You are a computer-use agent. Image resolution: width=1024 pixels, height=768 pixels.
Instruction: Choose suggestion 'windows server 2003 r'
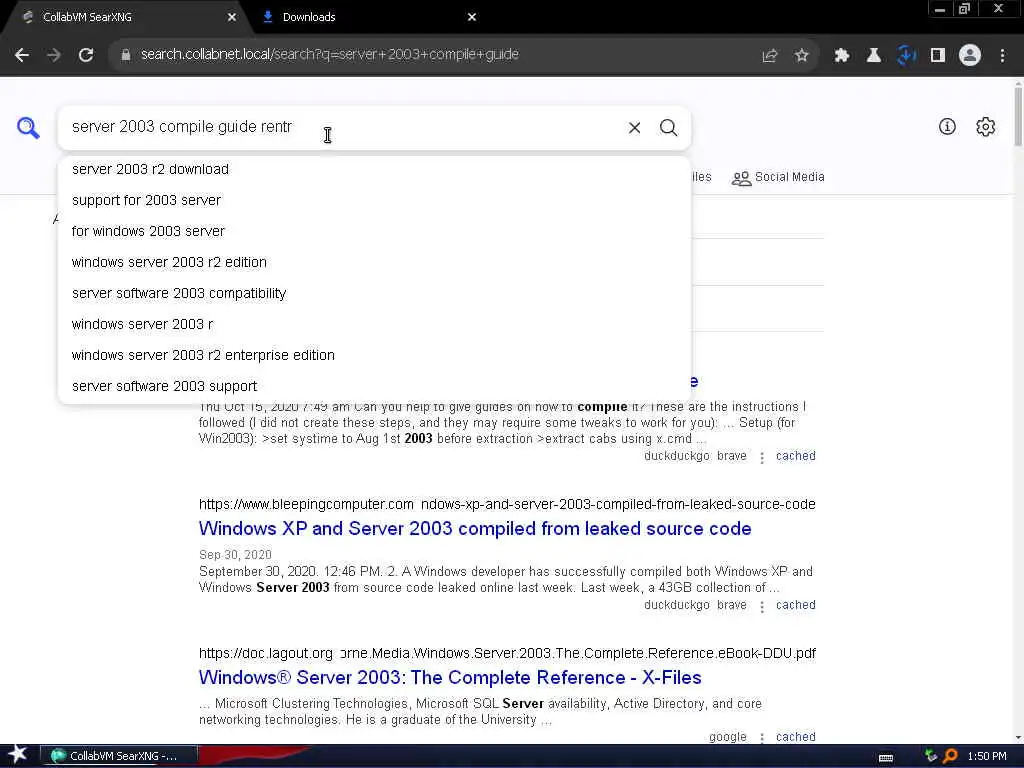point(374,324)
